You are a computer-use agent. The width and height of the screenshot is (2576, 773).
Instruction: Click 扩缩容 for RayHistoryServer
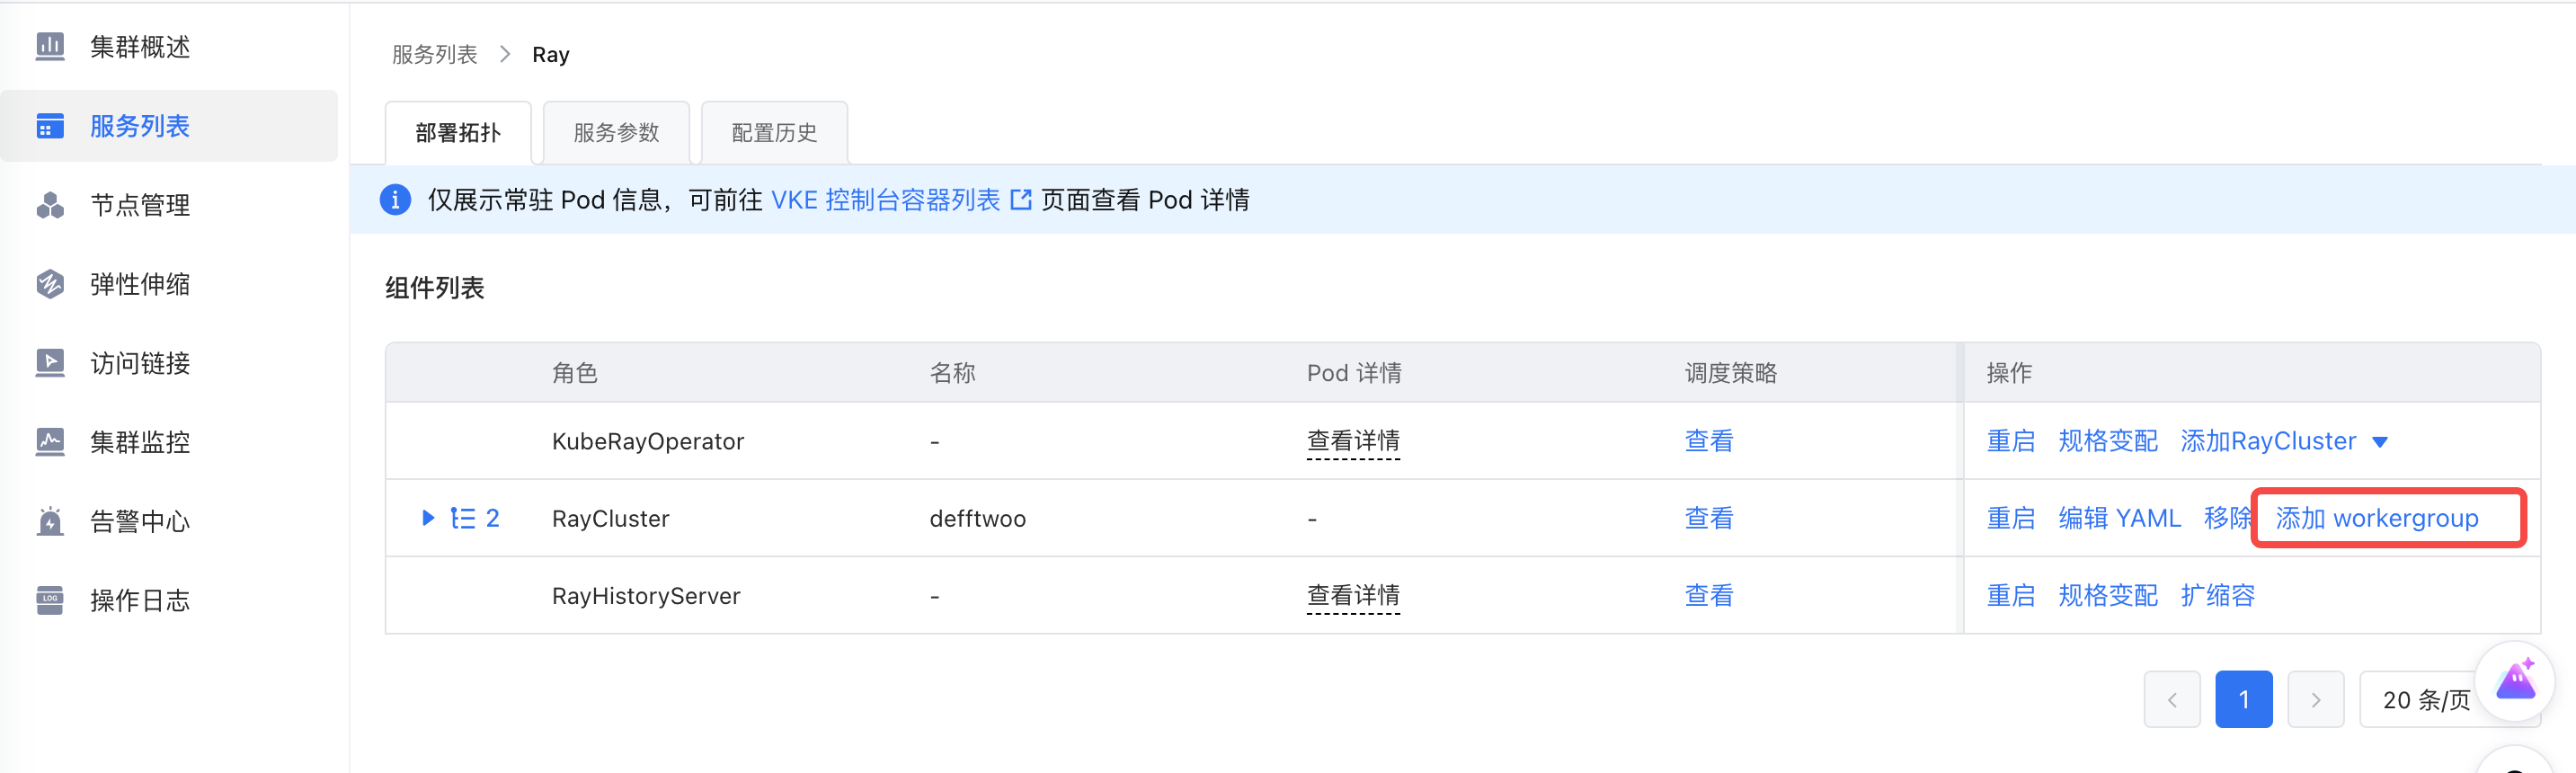click(2217, 596)
